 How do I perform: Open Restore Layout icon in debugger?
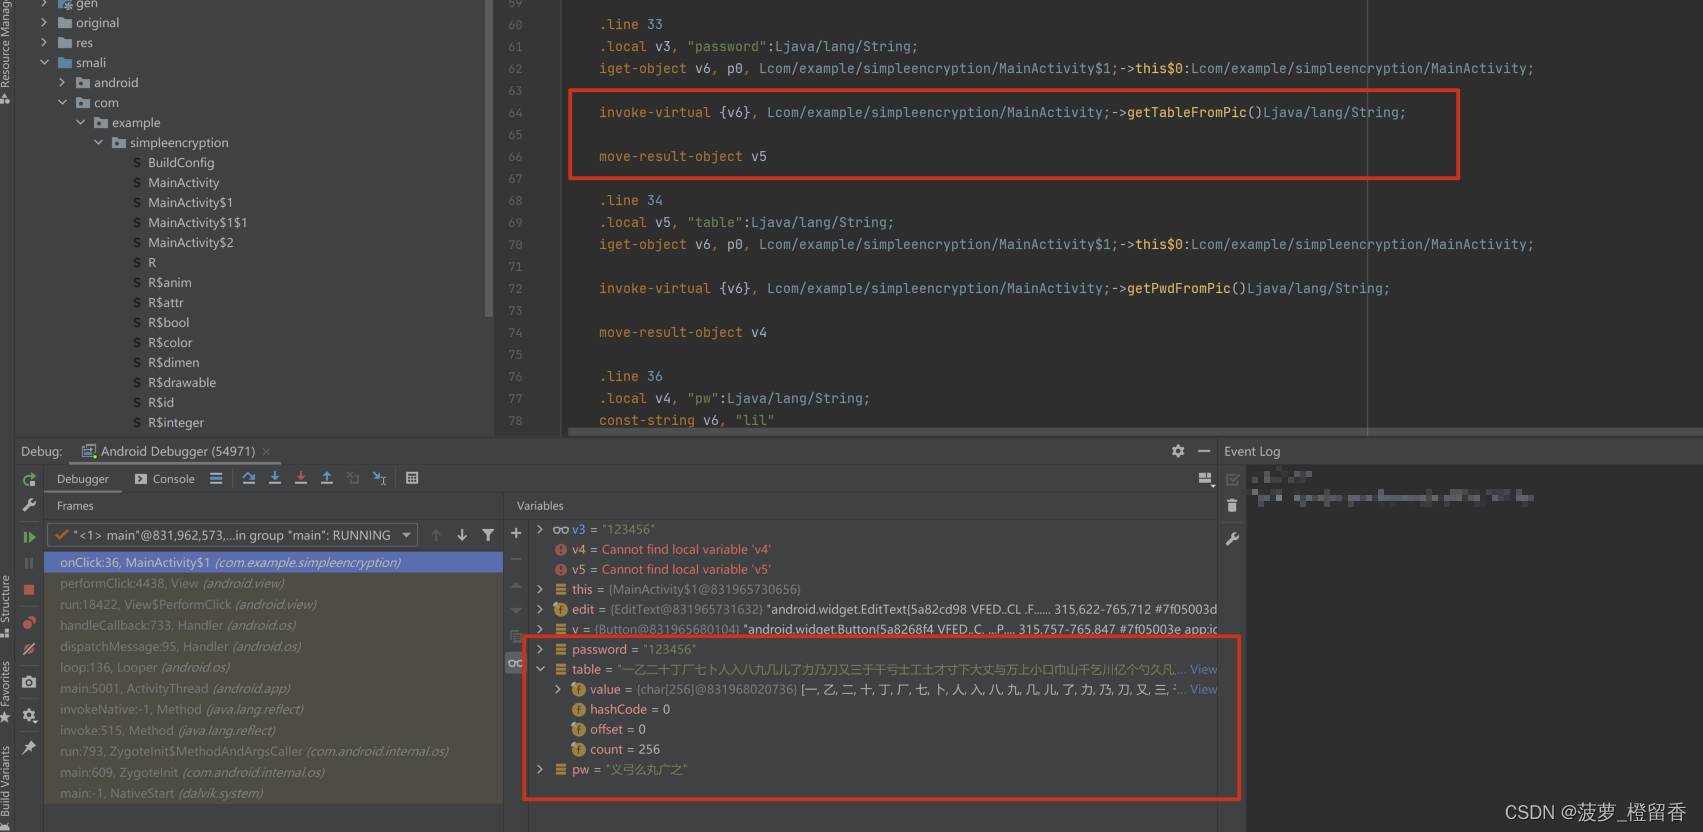click(x=1205, y=479)
